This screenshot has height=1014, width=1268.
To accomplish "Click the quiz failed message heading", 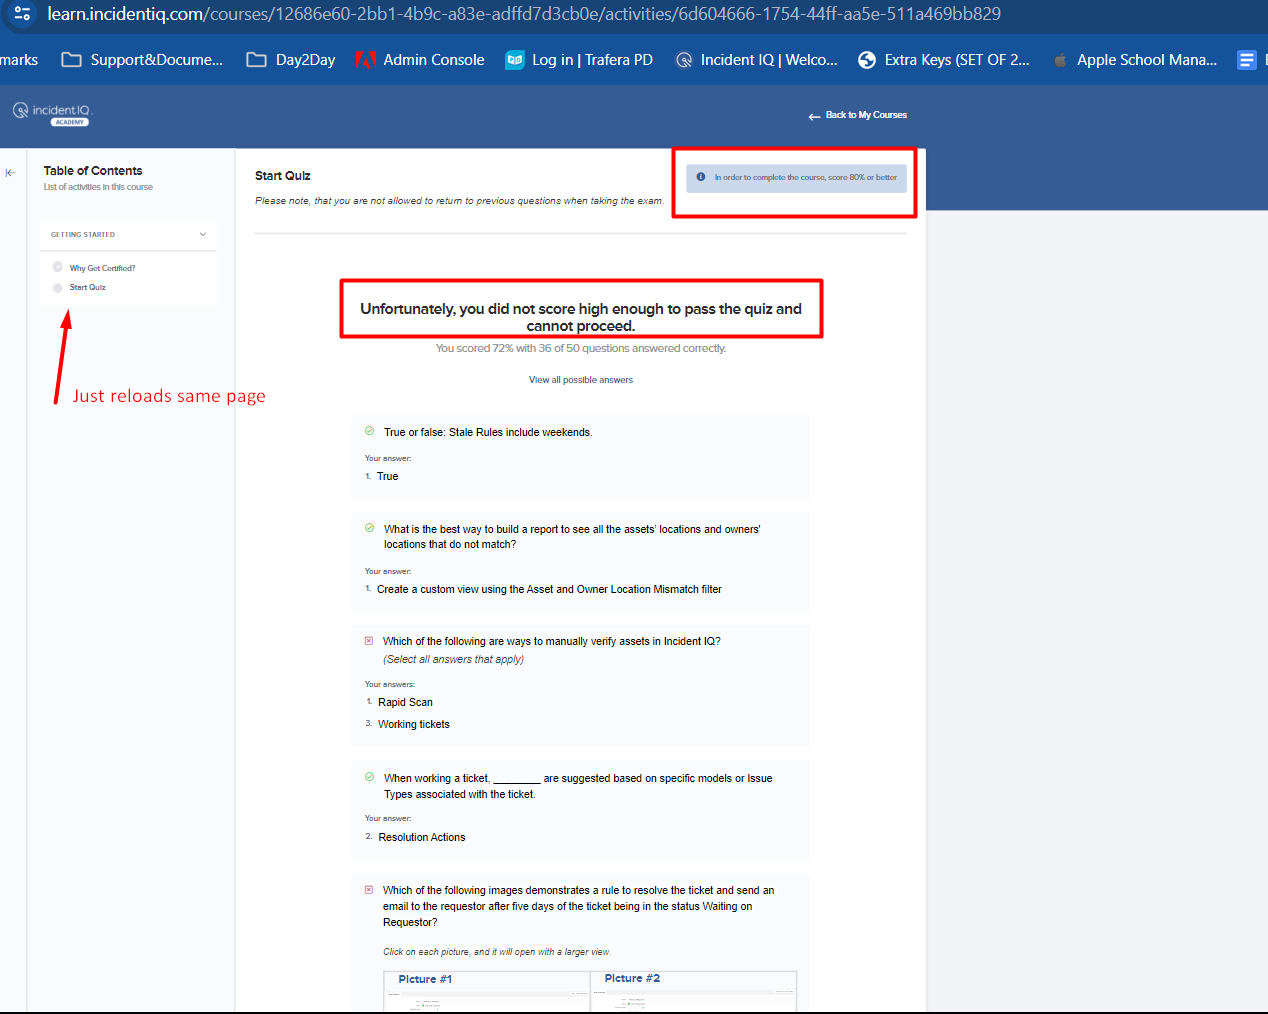I will [x=581, y=317].
